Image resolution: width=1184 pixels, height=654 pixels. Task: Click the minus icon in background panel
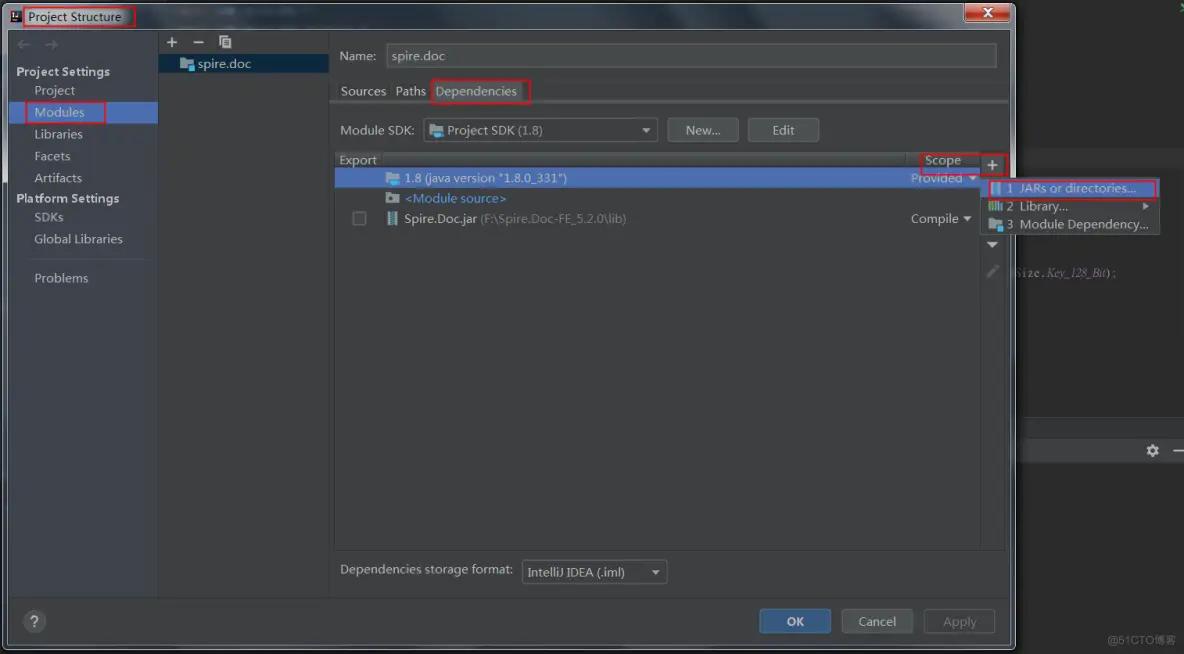pyautogui.click(x=1178, y=450)
